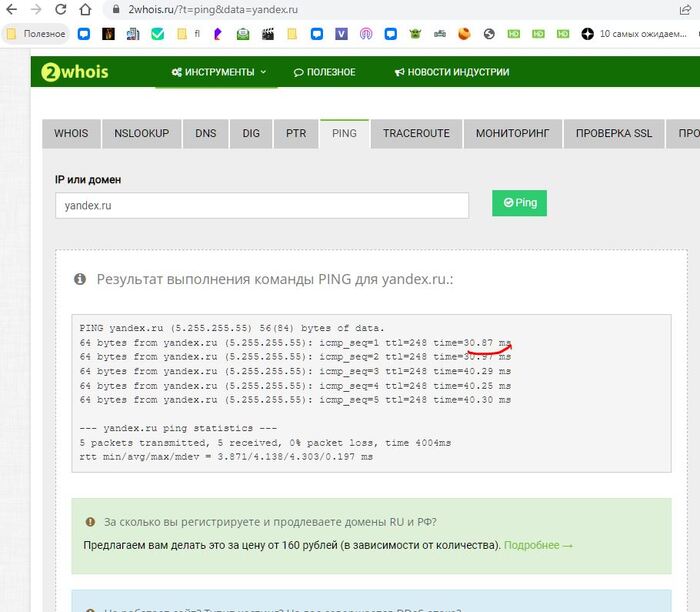Expand the ИНСТРУМЕНТЫ dropdown menu

click(x=219, y=72)
